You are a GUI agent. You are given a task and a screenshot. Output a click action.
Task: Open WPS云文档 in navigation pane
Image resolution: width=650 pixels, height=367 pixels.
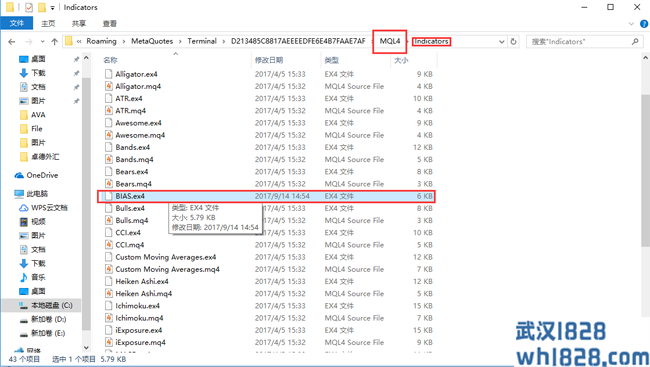pyautogui.click(x=49, y=208)
